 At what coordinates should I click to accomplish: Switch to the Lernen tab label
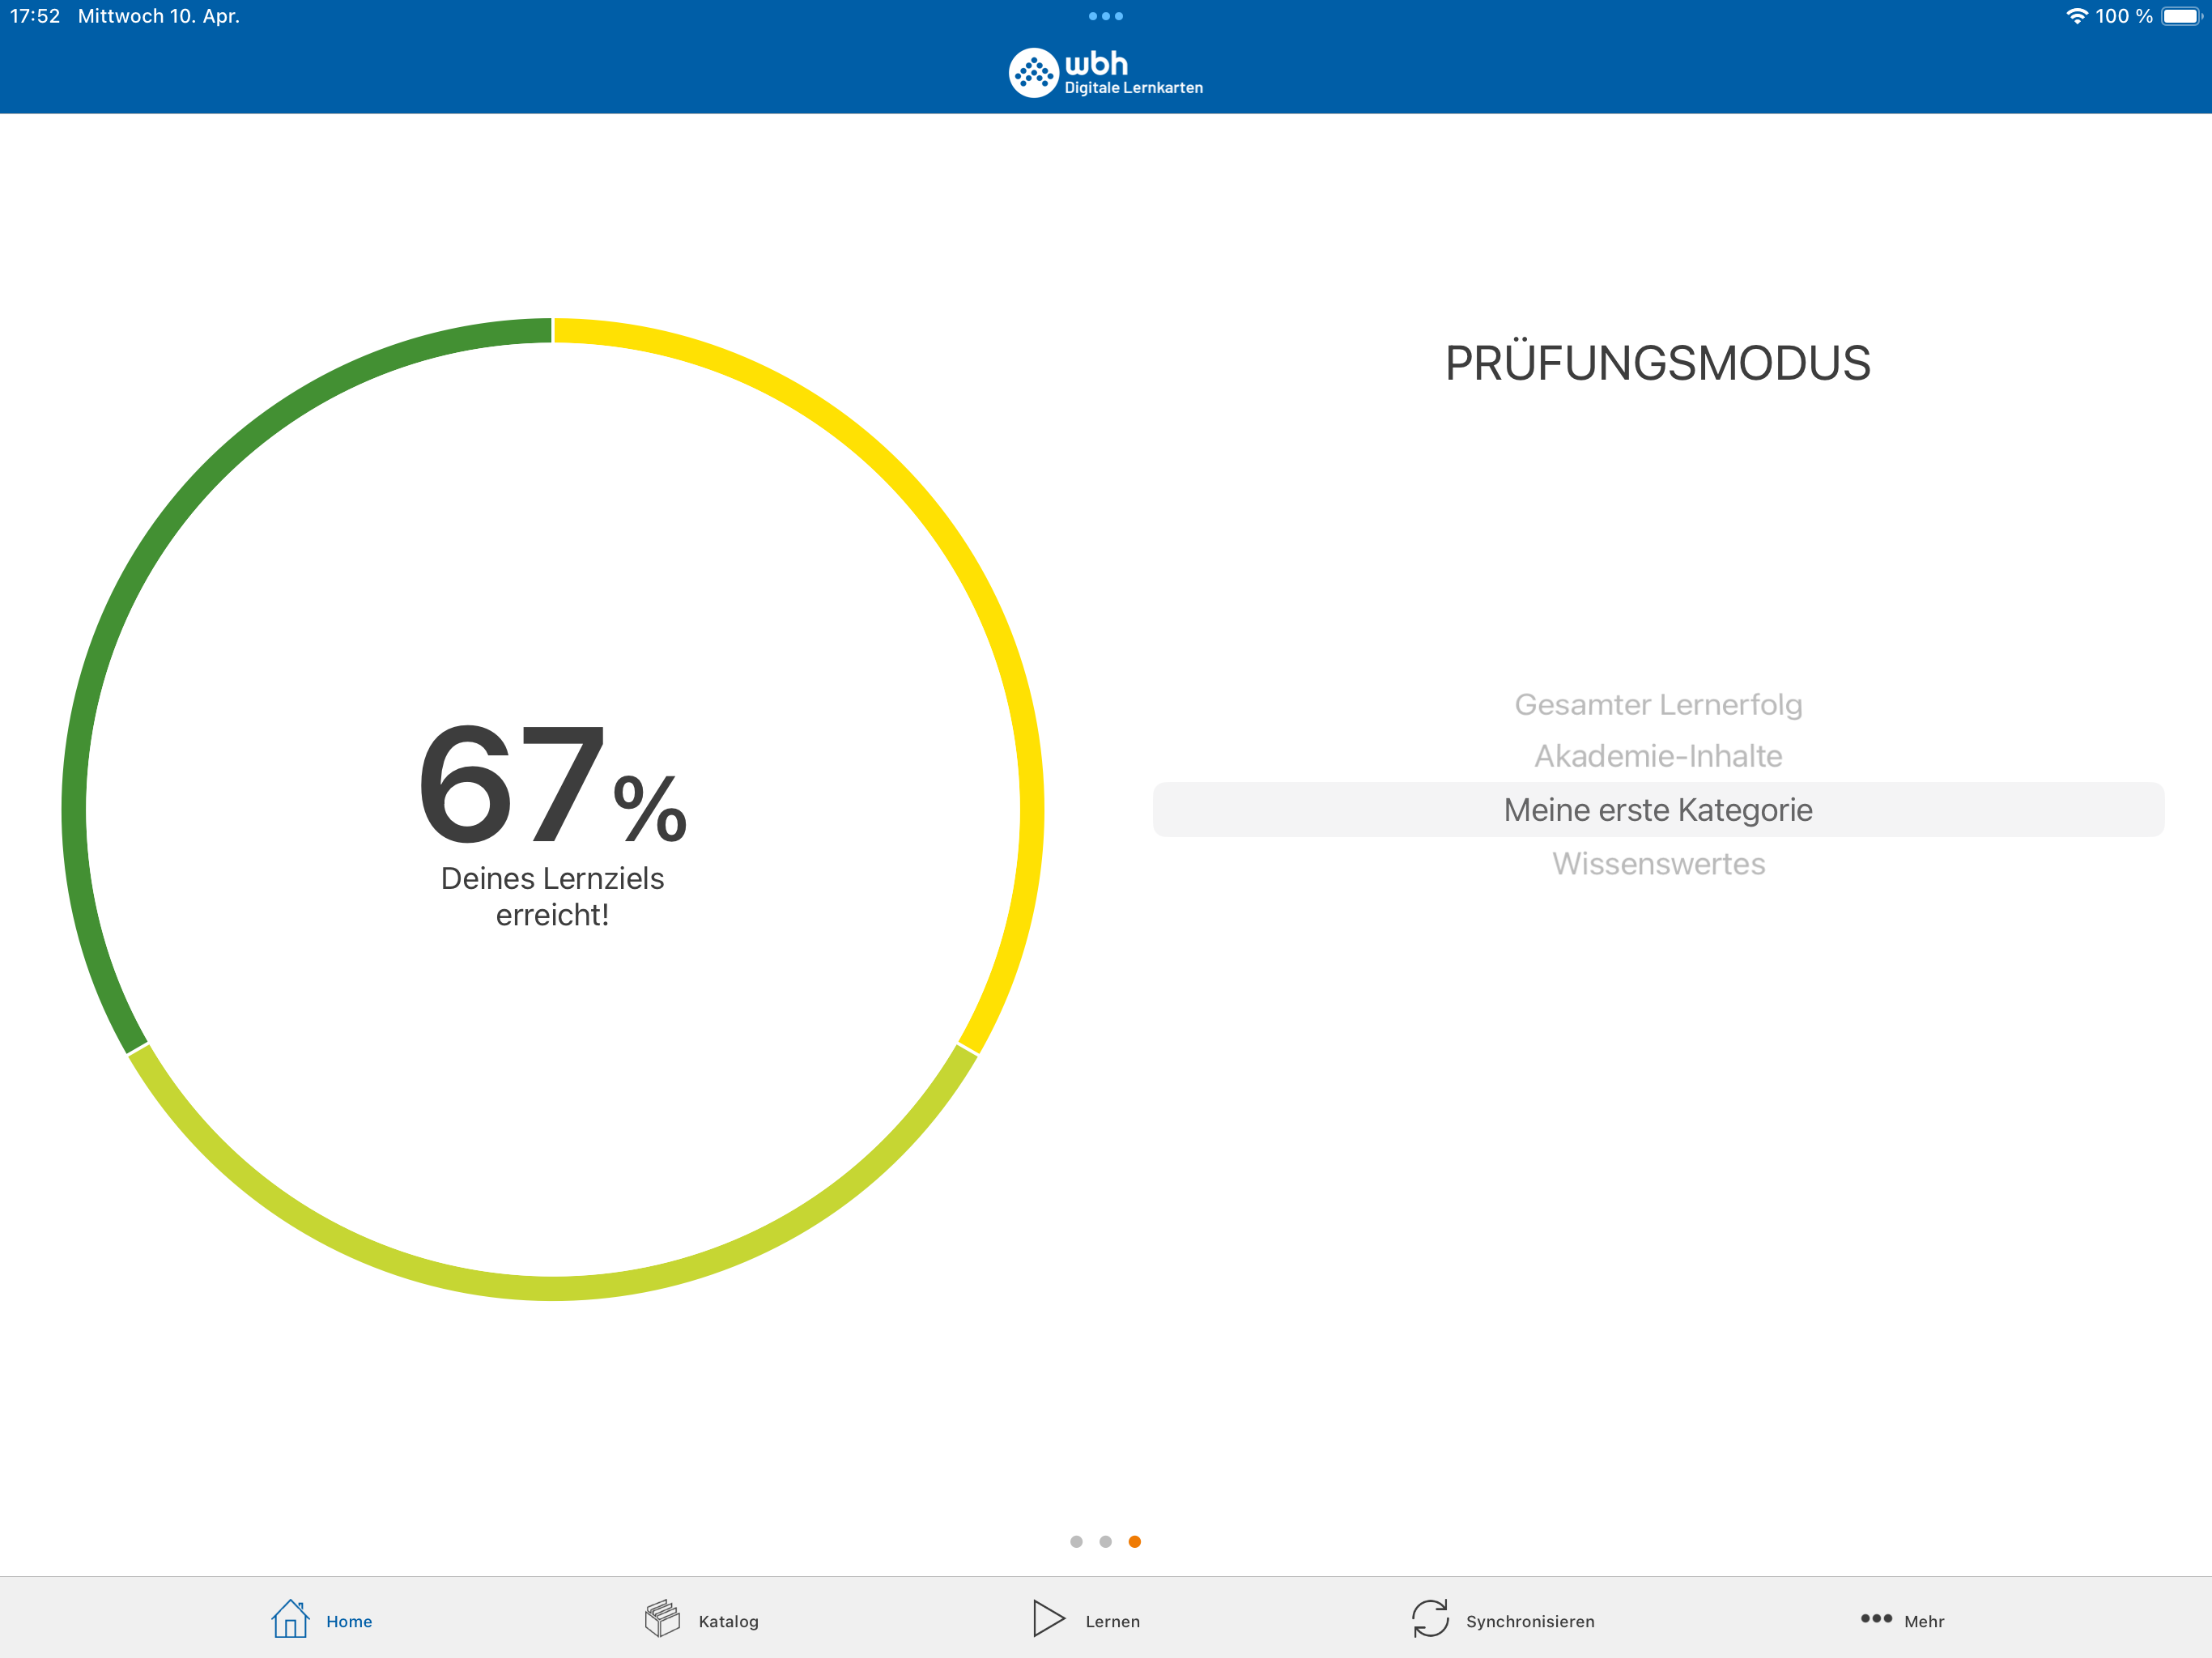[1112, 1621]
